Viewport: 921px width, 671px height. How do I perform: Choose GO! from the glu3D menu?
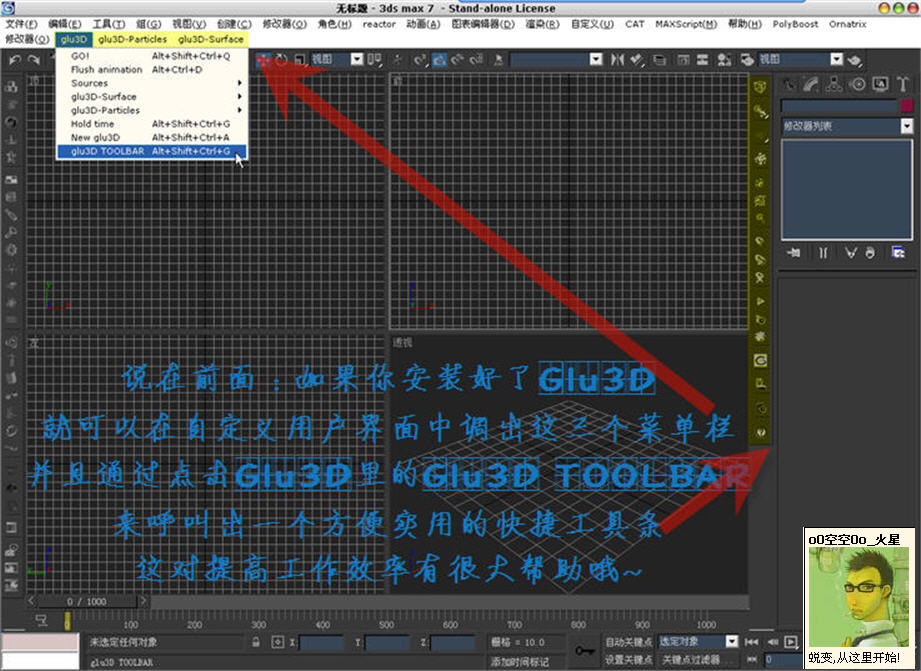click(x=152, y=56)
